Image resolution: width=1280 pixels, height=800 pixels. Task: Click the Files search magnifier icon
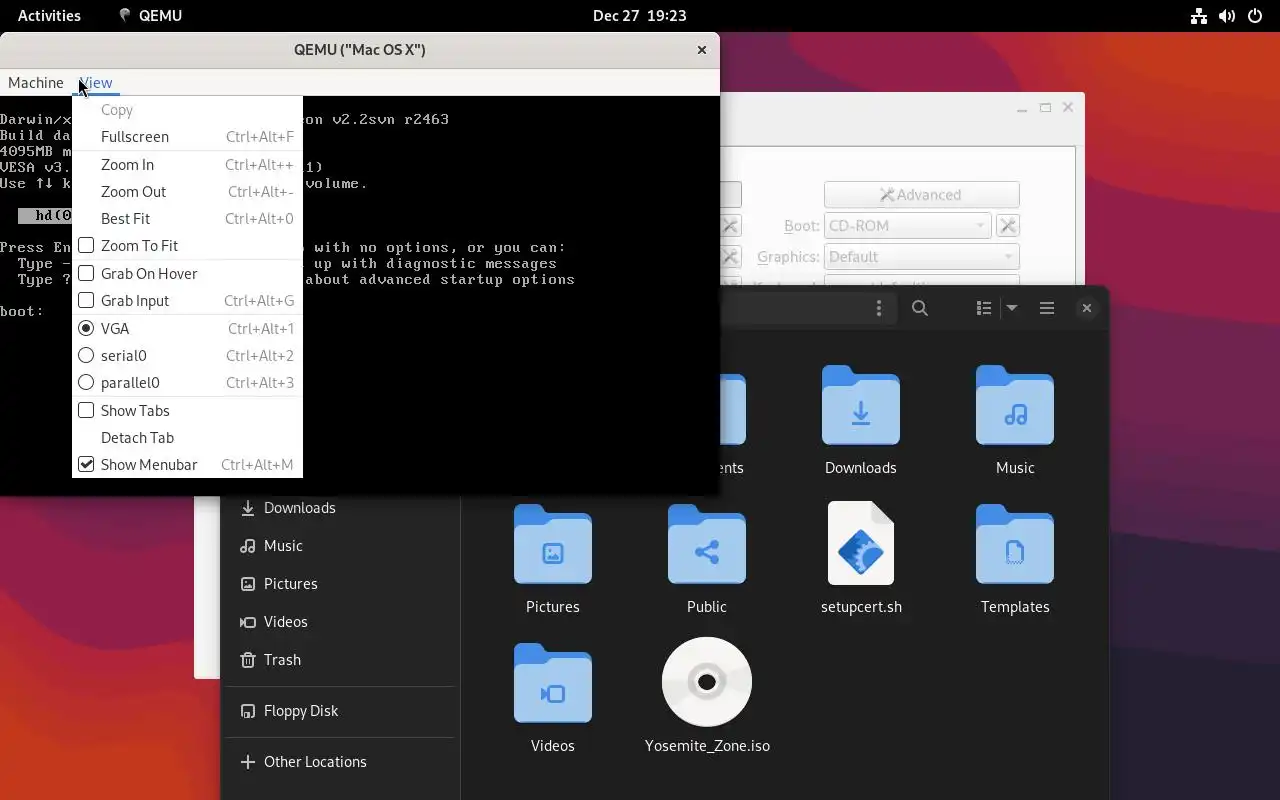point(920,309)
